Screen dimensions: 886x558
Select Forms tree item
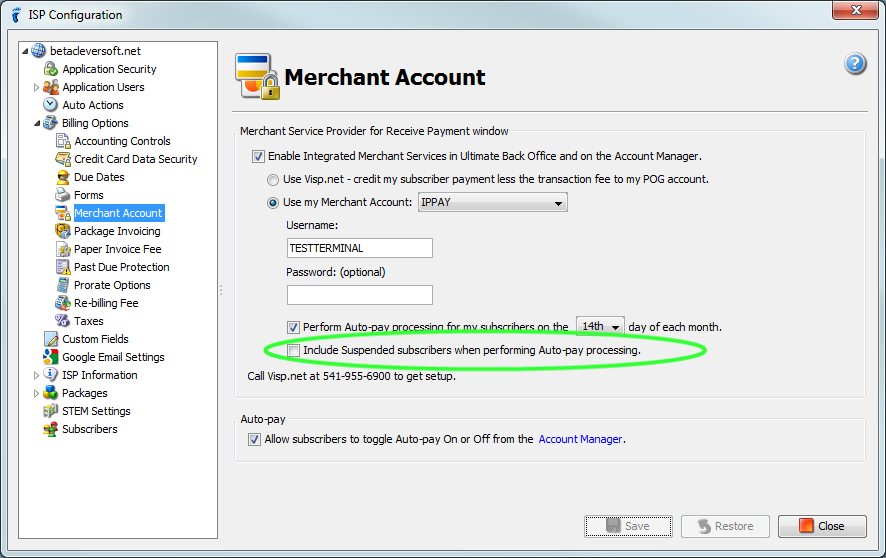(89, 195)
